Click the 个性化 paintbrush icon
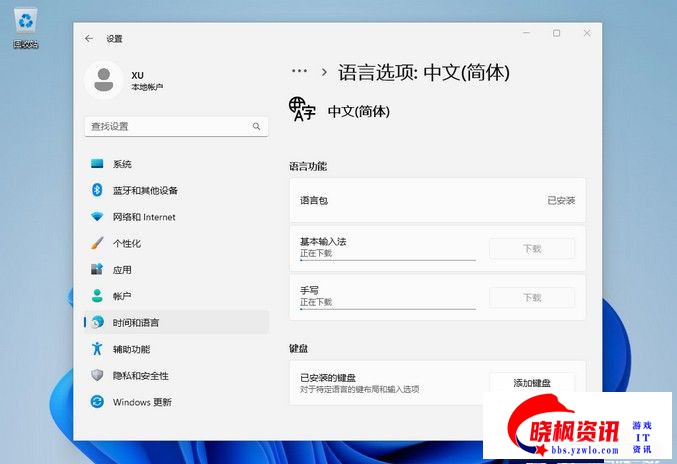This screenshot has height=464, width=677. [97, 243]
